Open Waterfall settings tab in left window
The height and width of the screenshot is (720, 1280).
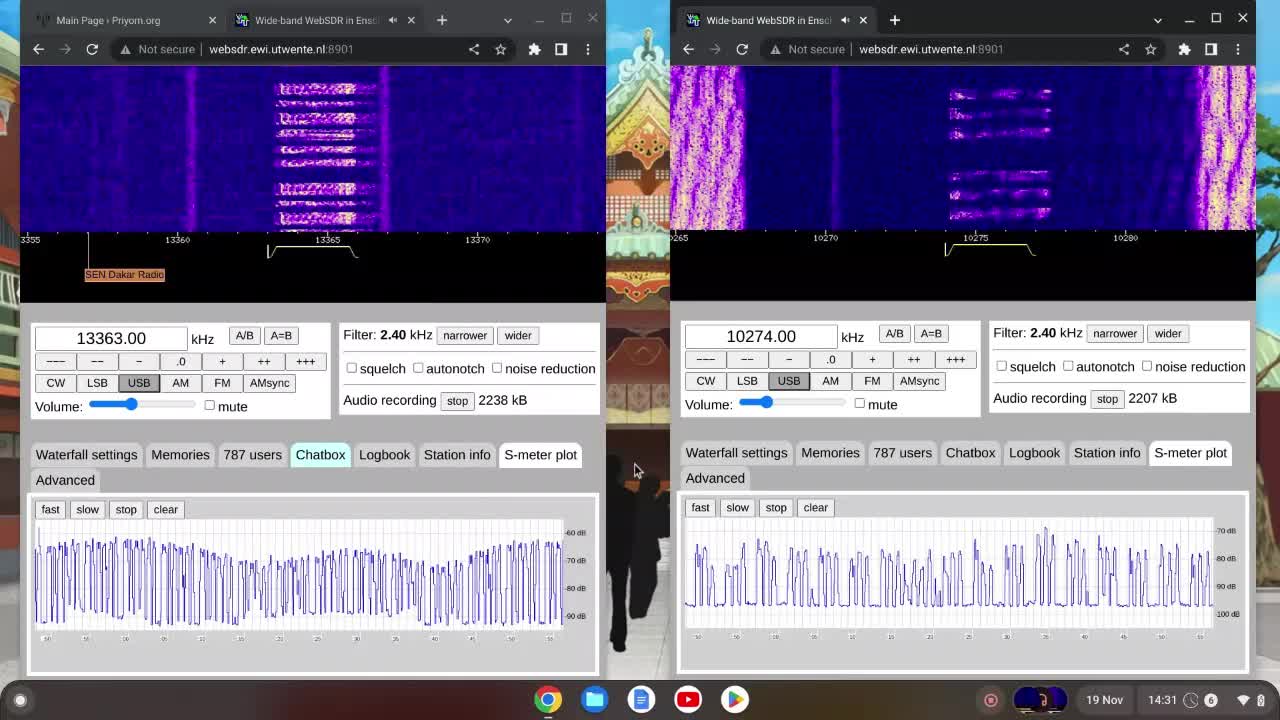(x=87, y=455)
